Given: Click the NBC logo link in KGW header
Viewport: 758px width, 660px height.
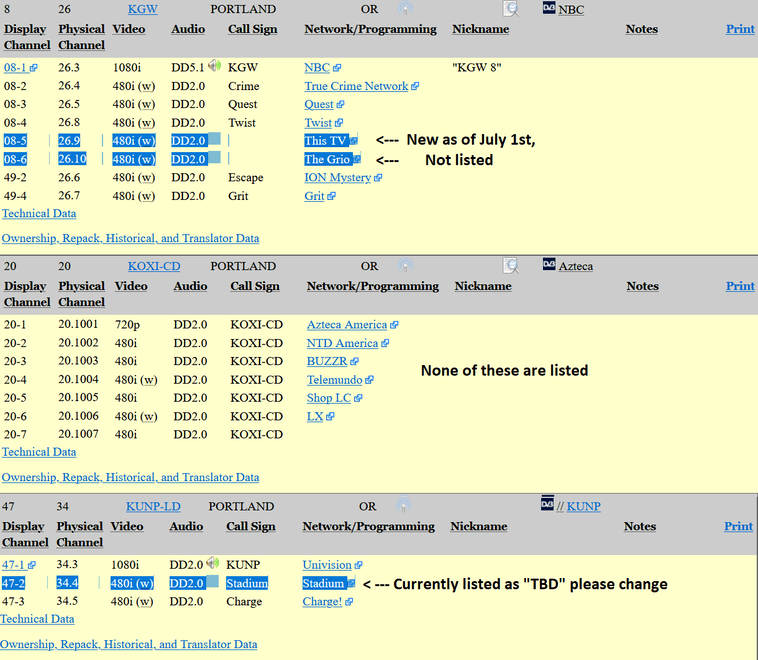Looking at the screenshot, I should click(x=571, y=10).
